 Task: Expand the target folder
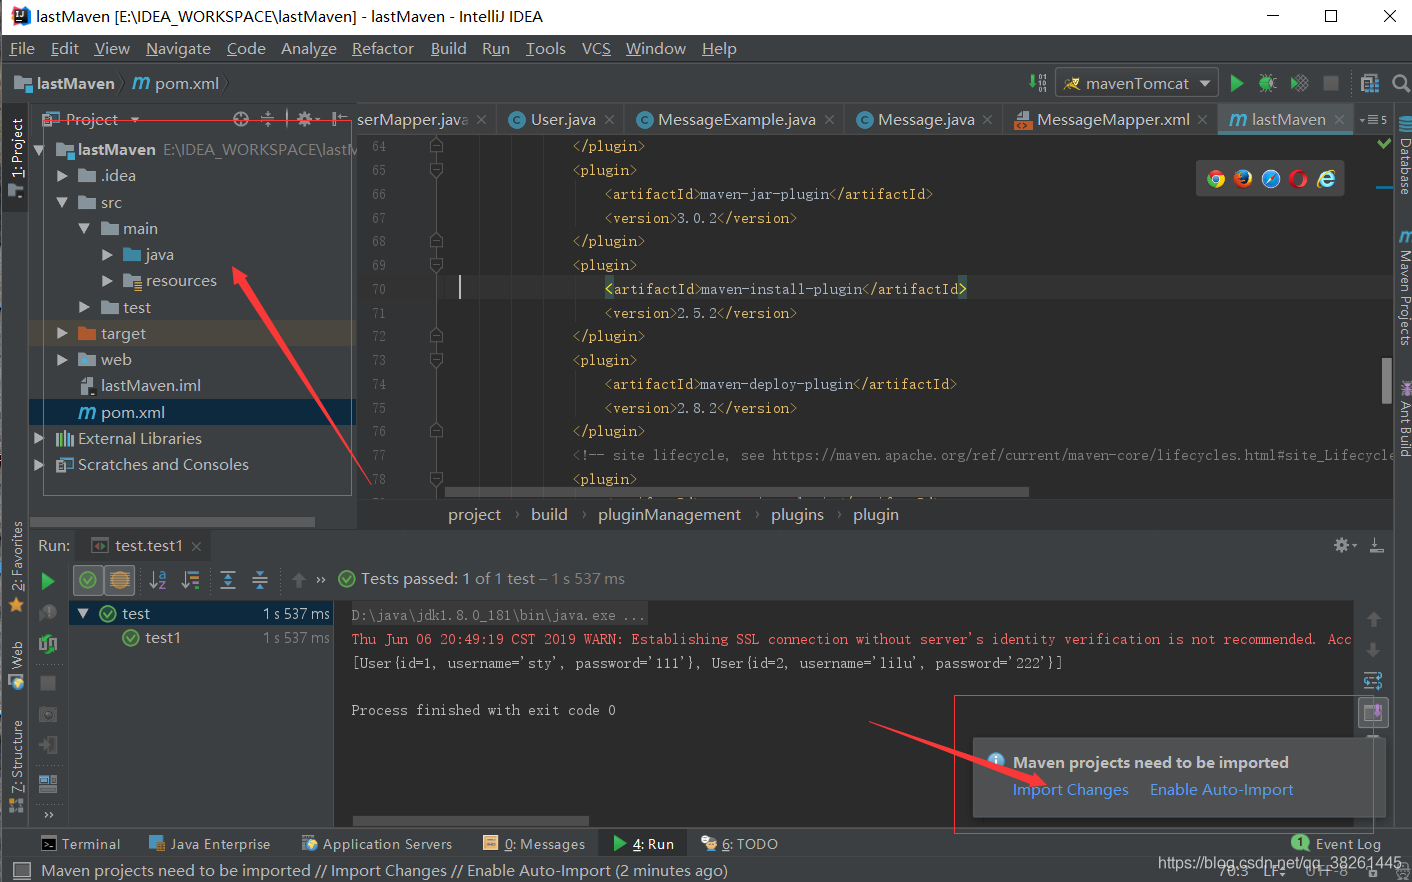pos(62,333)
